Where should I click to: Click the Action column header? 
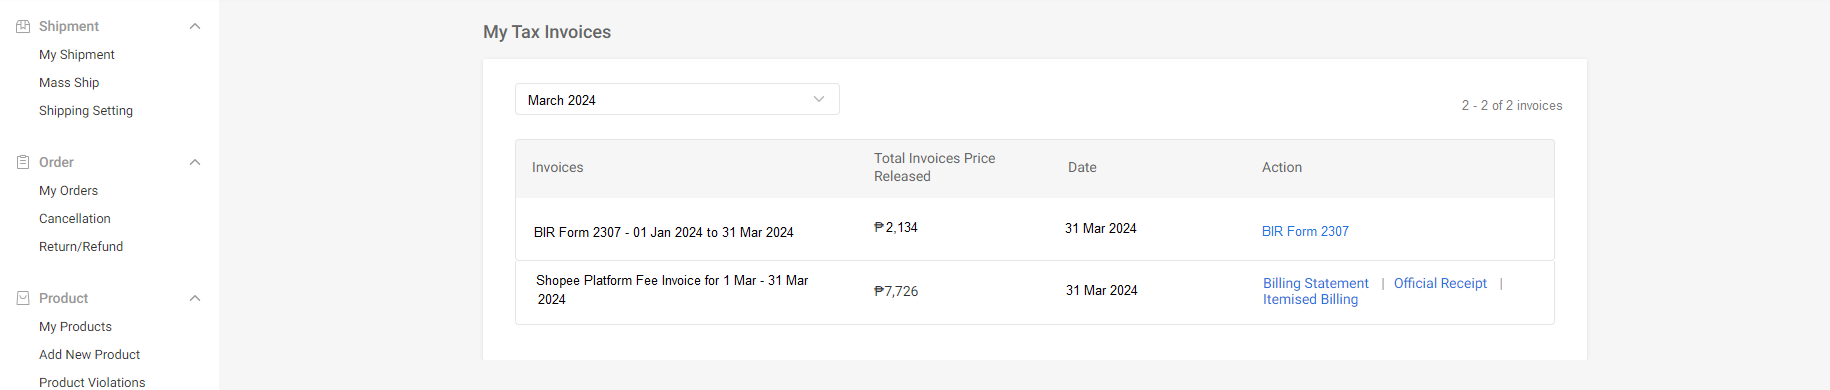(x=1282, y=167)
